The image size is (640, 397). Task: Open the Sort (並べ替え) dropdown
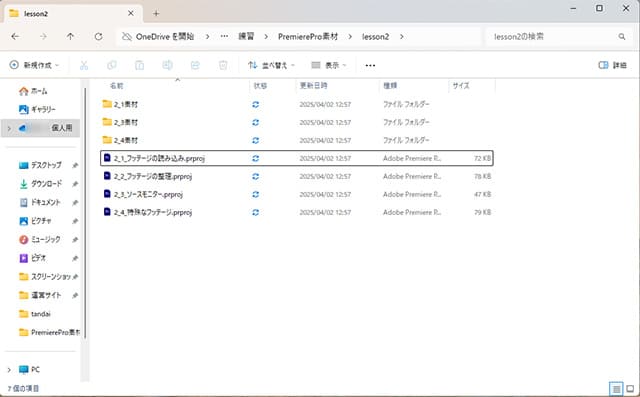[x=271, y=65]
